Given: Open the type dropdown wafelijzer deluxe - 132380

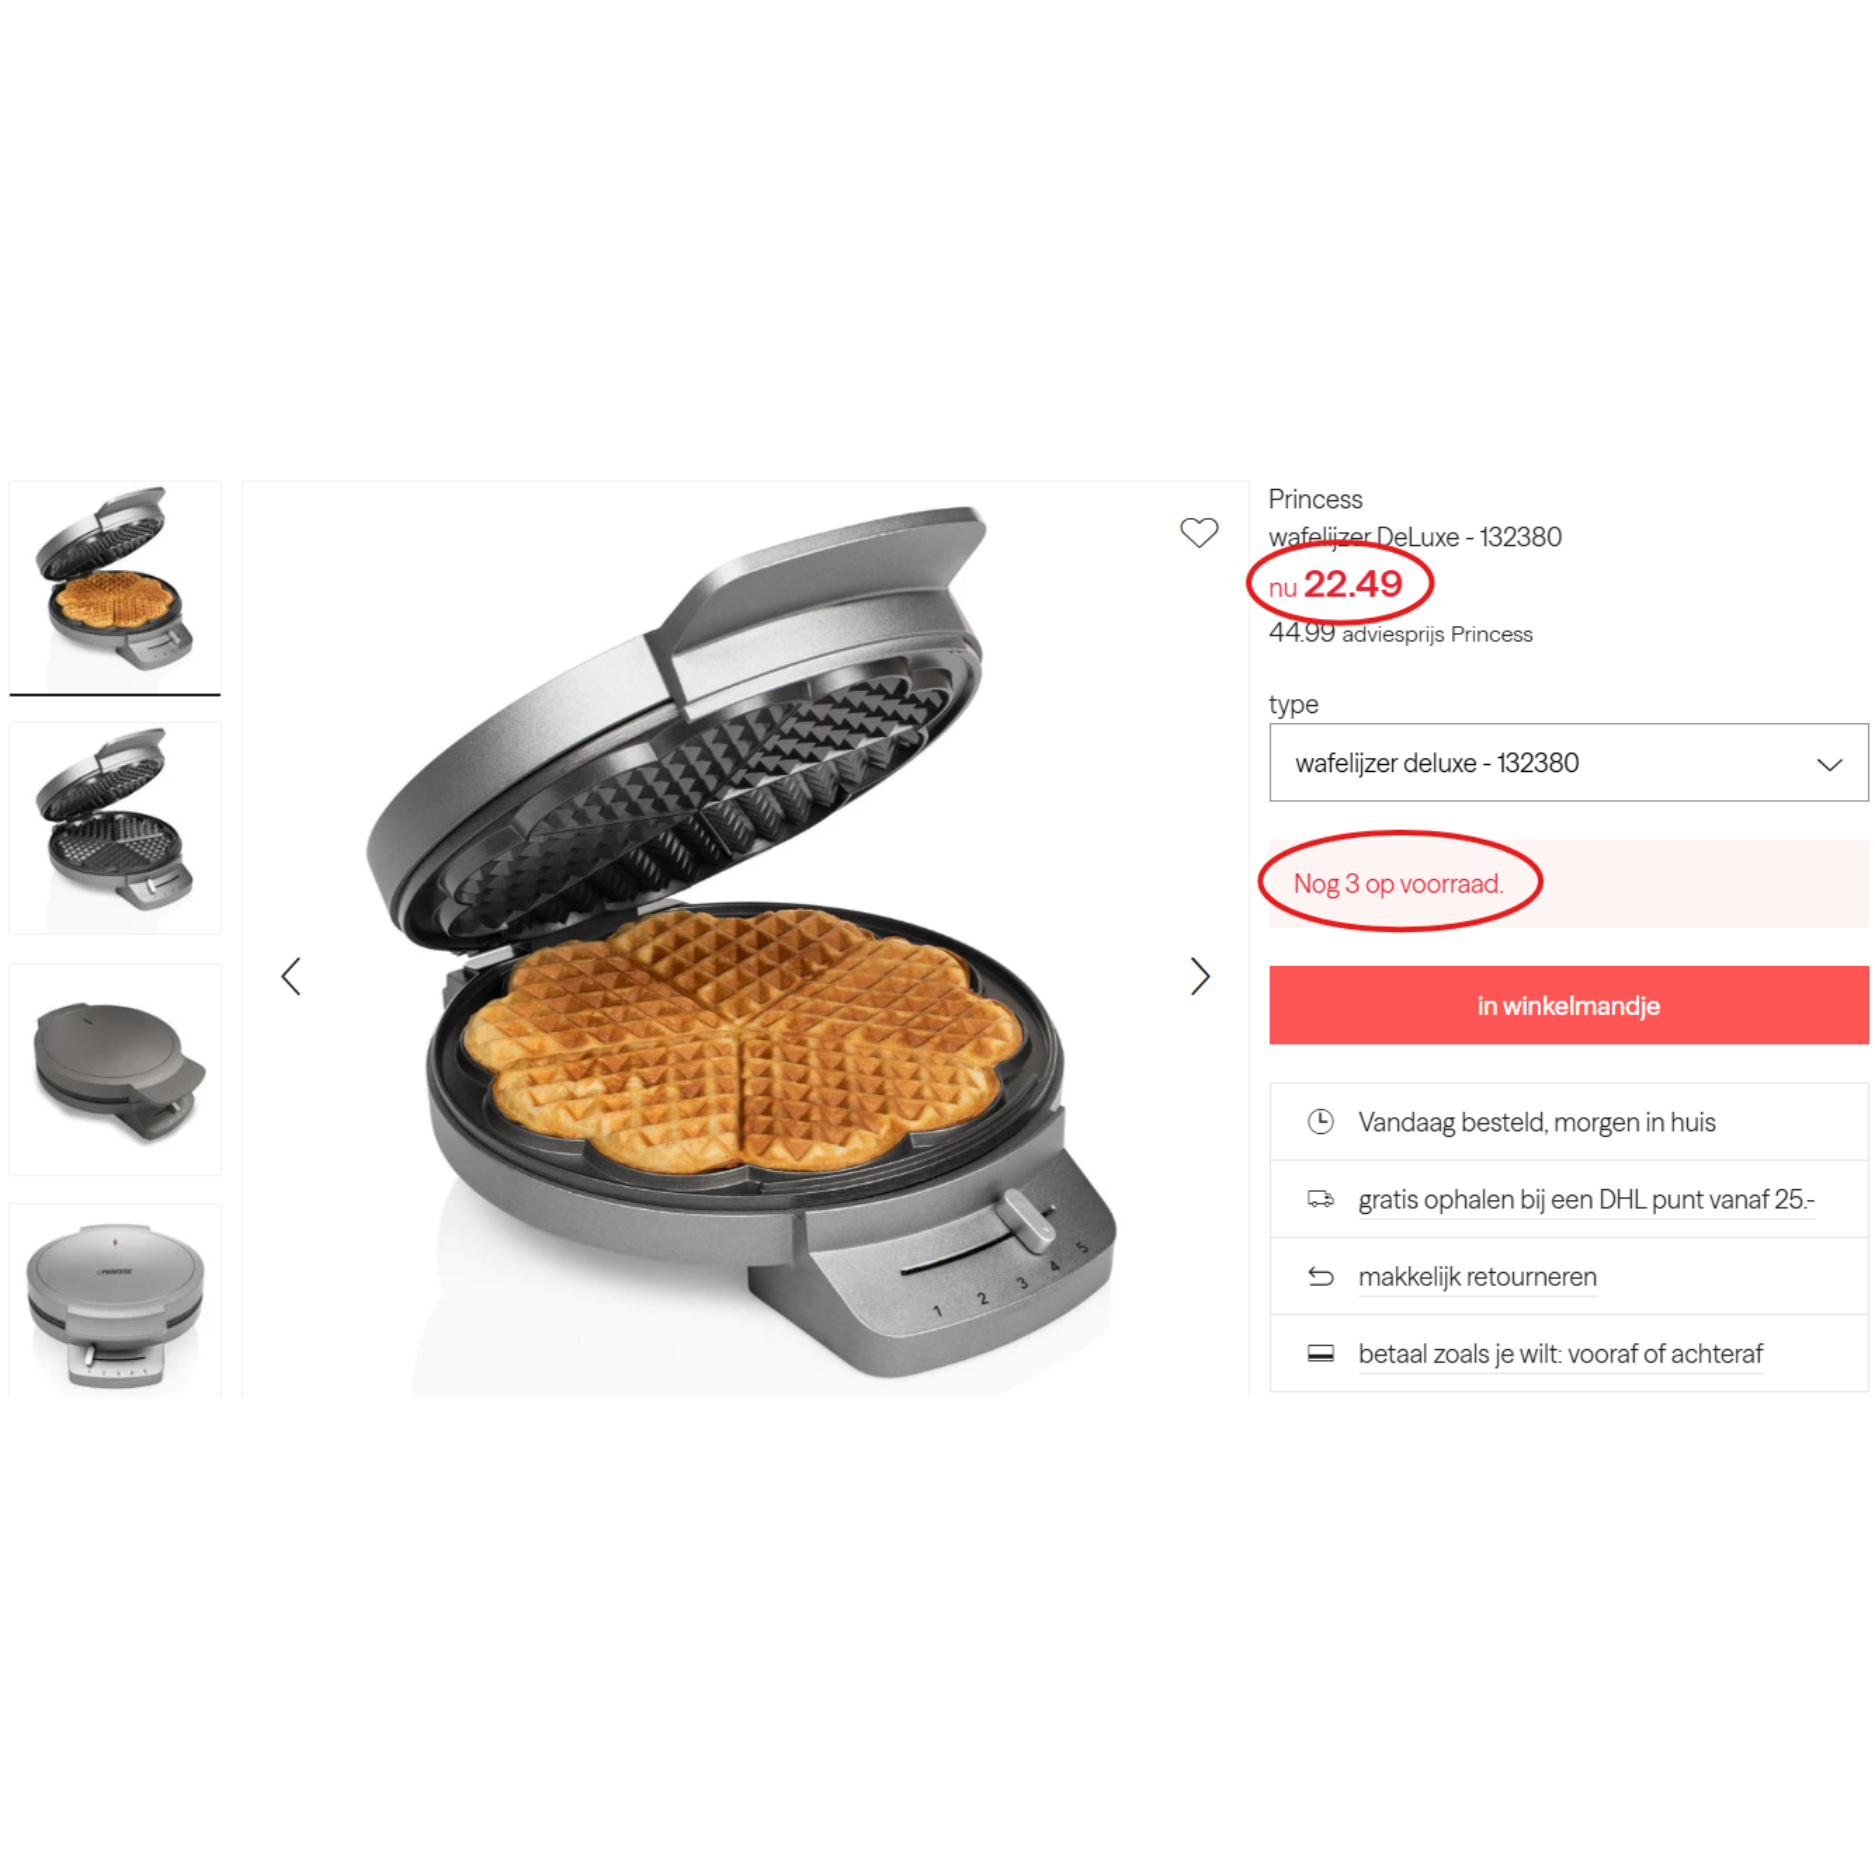Looking at the screenshot, I should click(x=1568, y=762).
